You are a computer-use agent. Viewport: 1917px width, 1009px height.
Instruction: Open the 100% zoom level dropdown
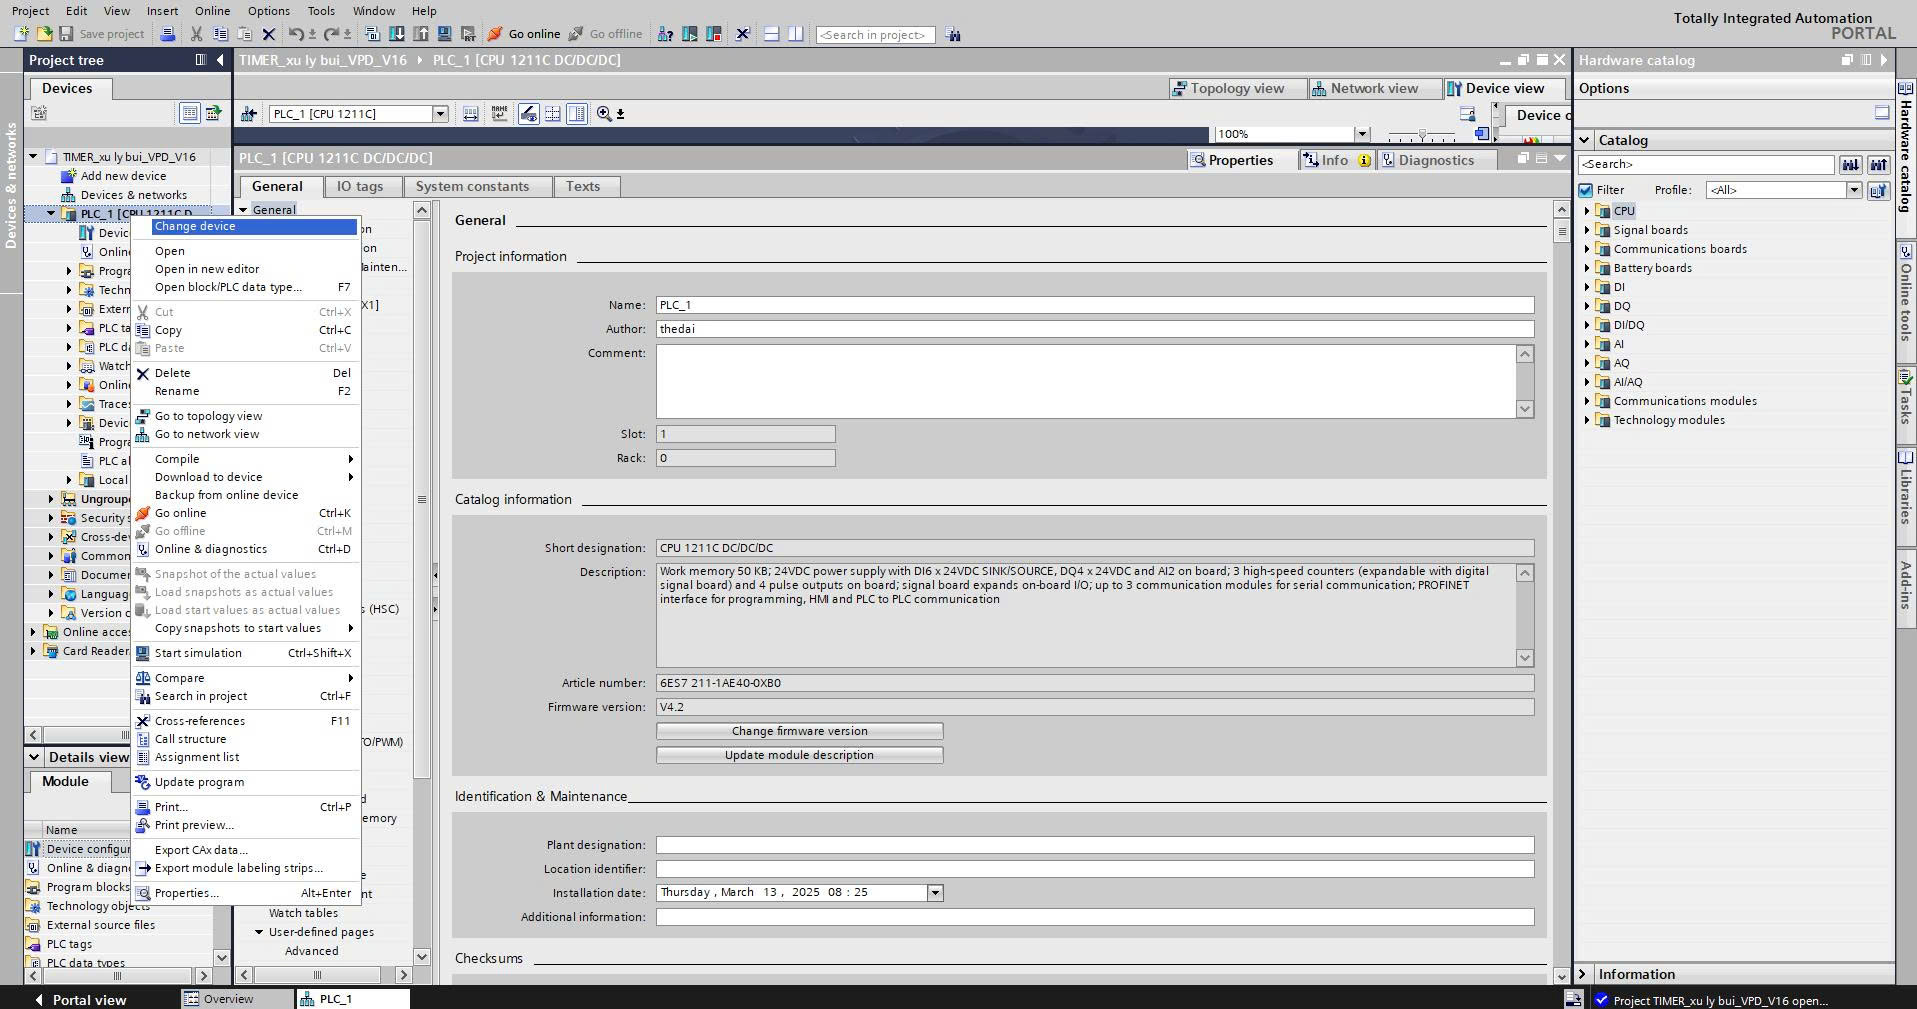coord(1361,134)
